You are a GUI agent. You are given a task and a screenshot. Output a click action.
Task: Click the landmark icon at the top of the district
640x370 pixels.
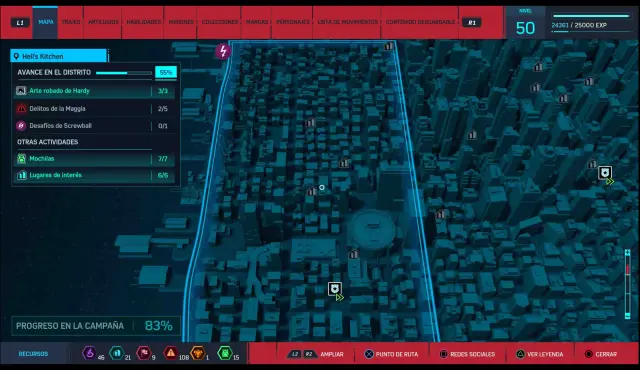(x=389, y=46)
